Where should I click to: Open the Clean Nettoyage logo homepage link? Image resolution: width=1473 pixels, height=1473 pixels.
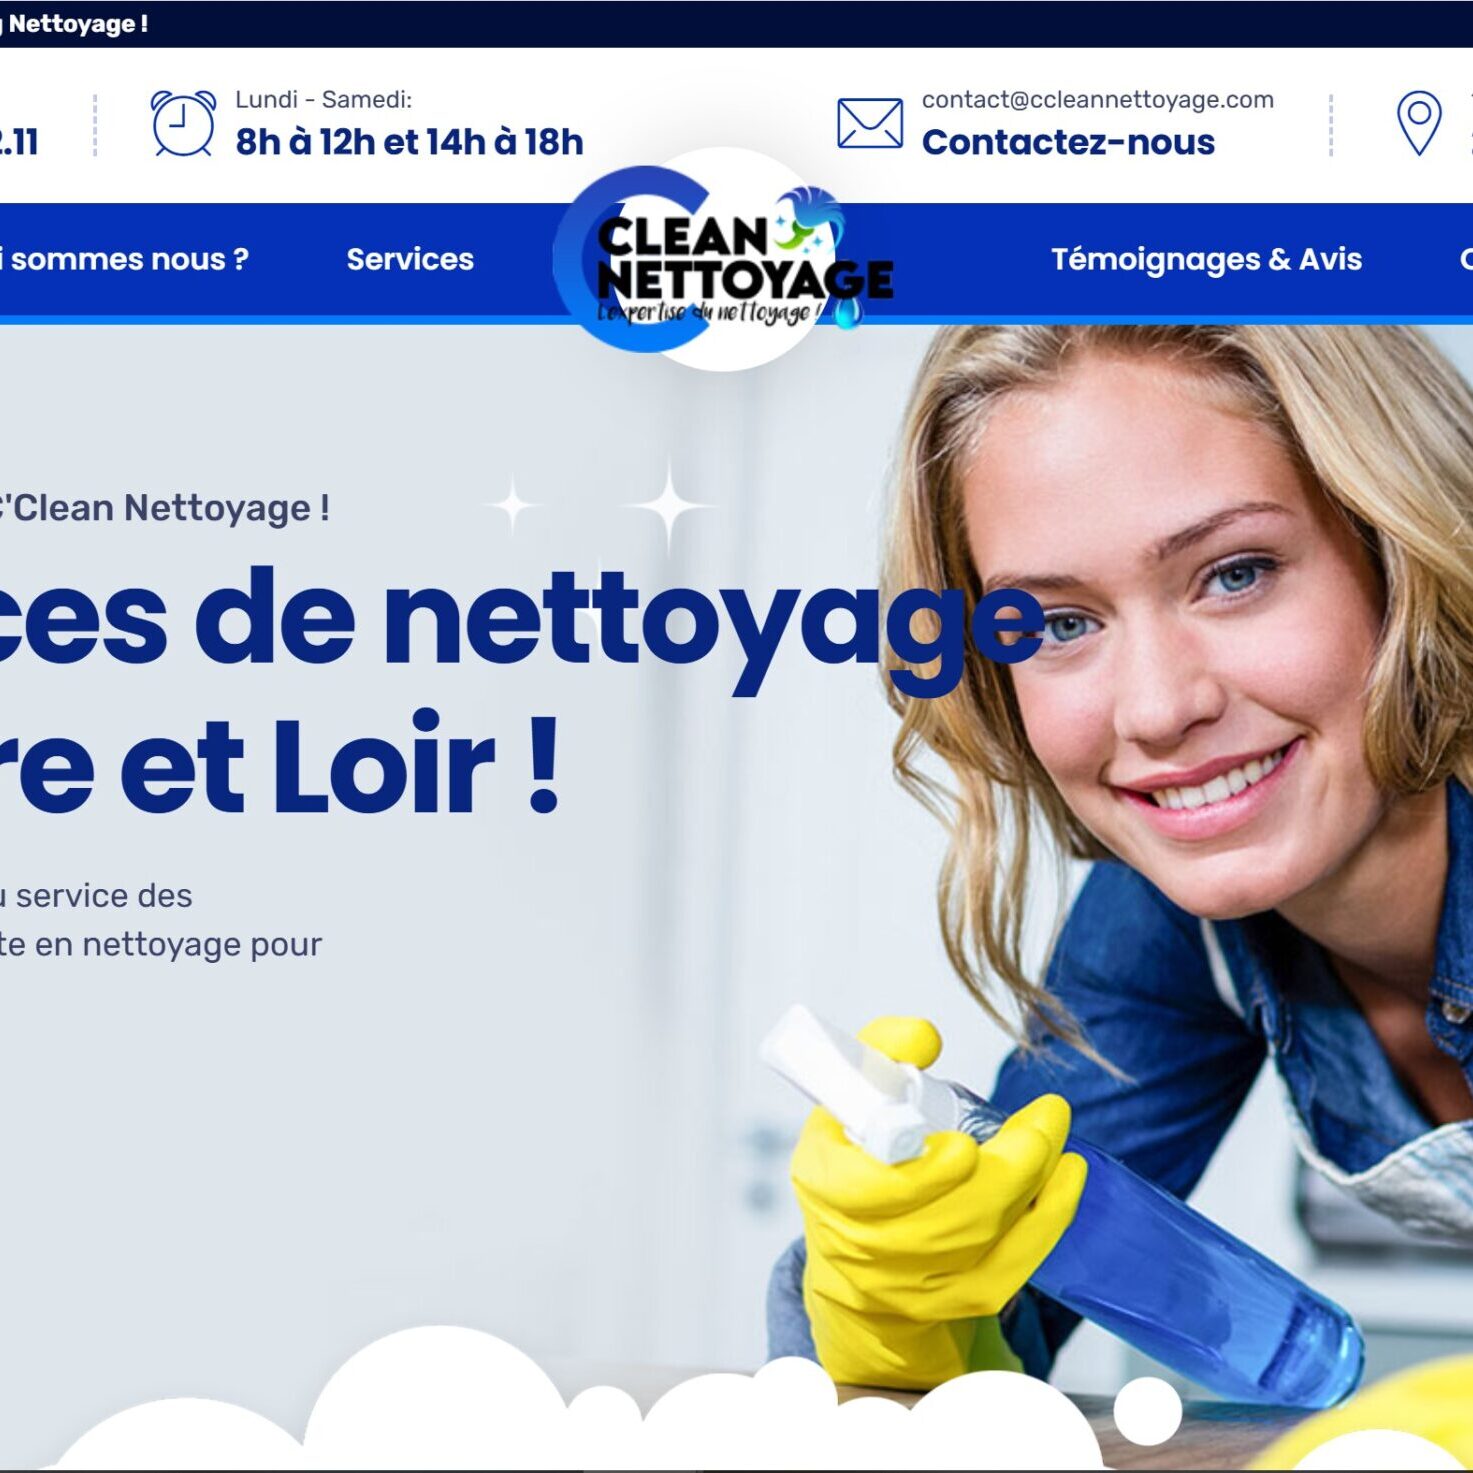pos(723,260)
